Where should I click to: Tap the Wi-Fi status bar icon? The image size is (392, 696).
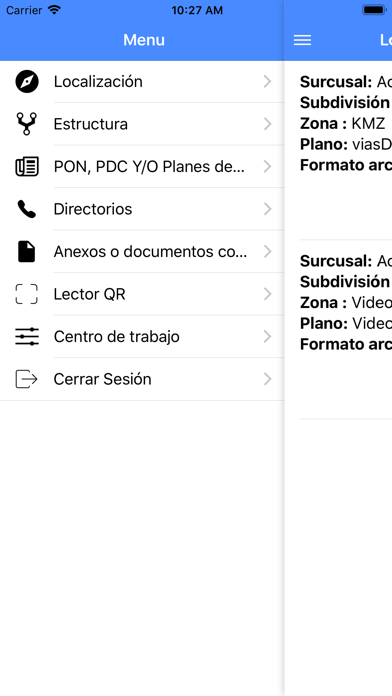(54, 10)
